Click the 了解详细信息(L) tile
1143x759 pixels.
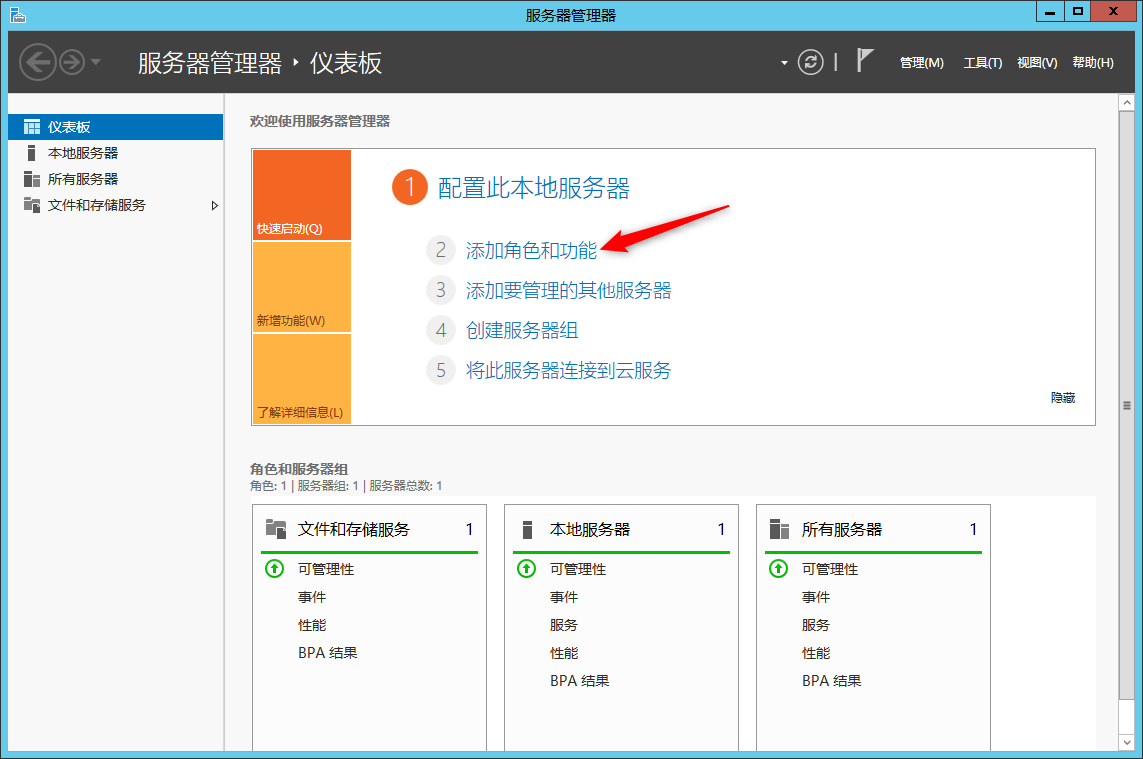point(302,378)
